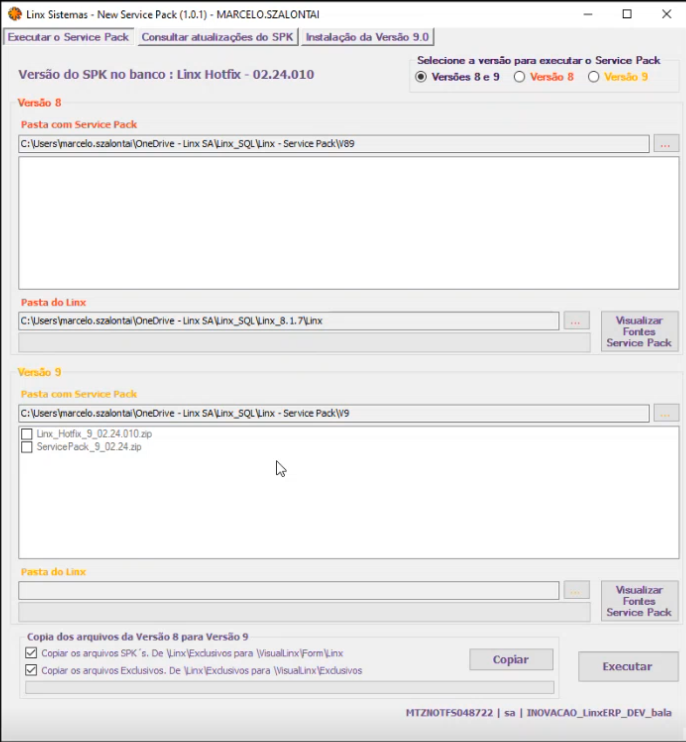This screenshot has height=742, width=686.
Task: Click Visualizar Fontes Service Pack for Versão 9
Action: 639,601
